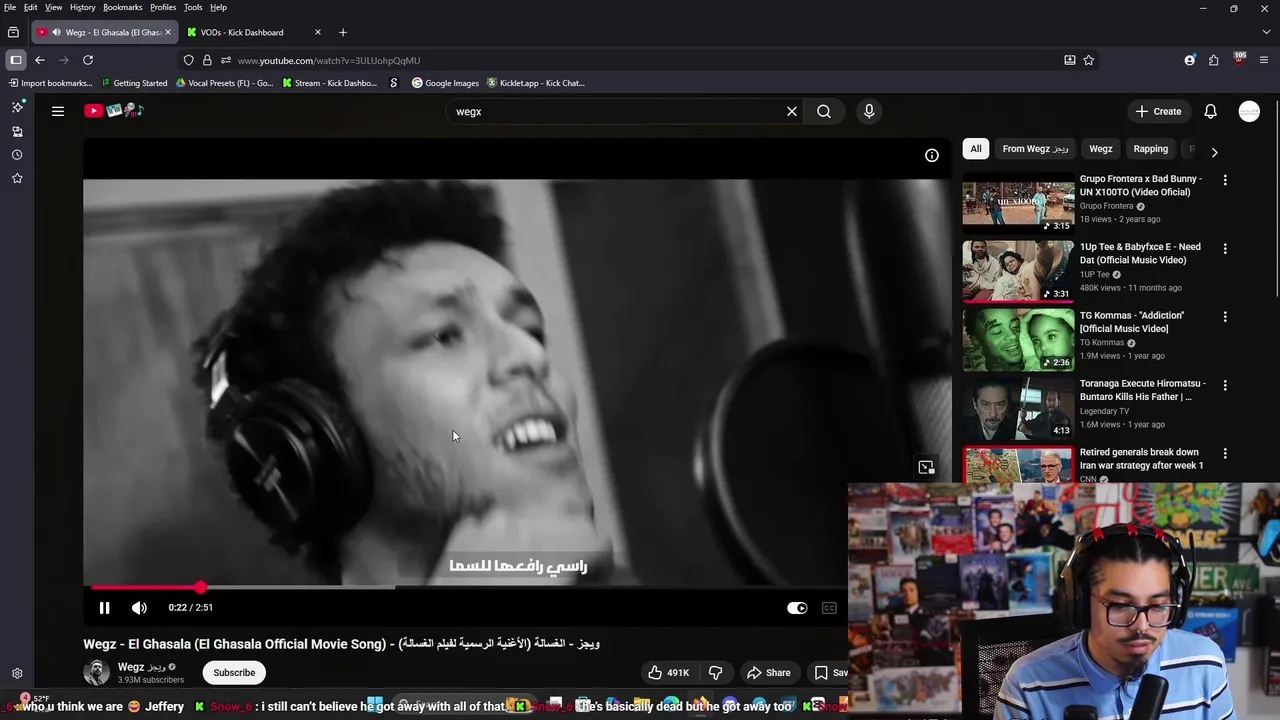Viewport: 1280px width, 720px height.
Task: Open the Create button
Action: point(1159,111)
